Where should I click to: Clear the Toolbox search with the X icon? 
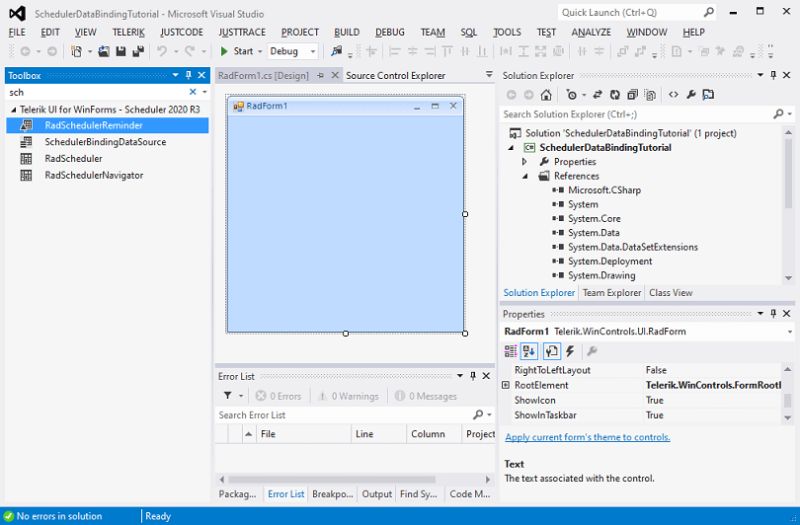tap(192, 92)
